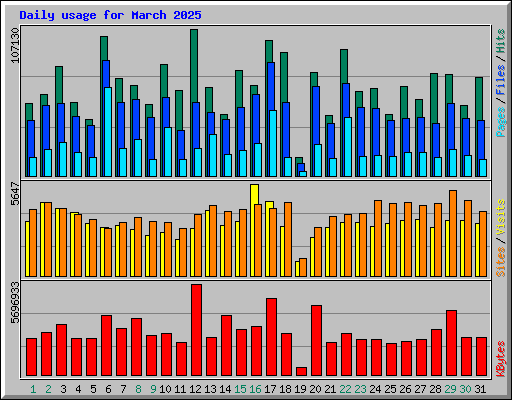Click the red KBytes bar for day 20
The image size is (512, 400).
pyautogui.click(x=316, y=341)
